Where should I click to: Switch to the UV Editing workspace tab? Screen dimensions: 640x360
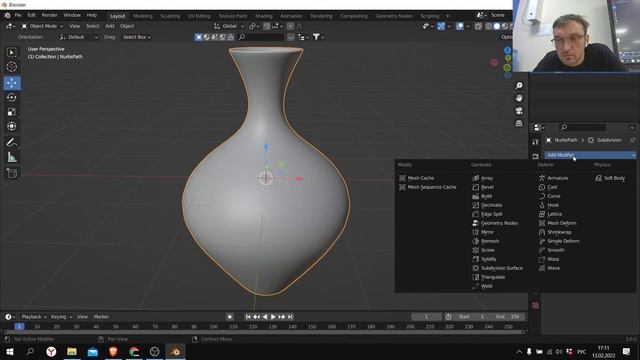tap(199, 16)
